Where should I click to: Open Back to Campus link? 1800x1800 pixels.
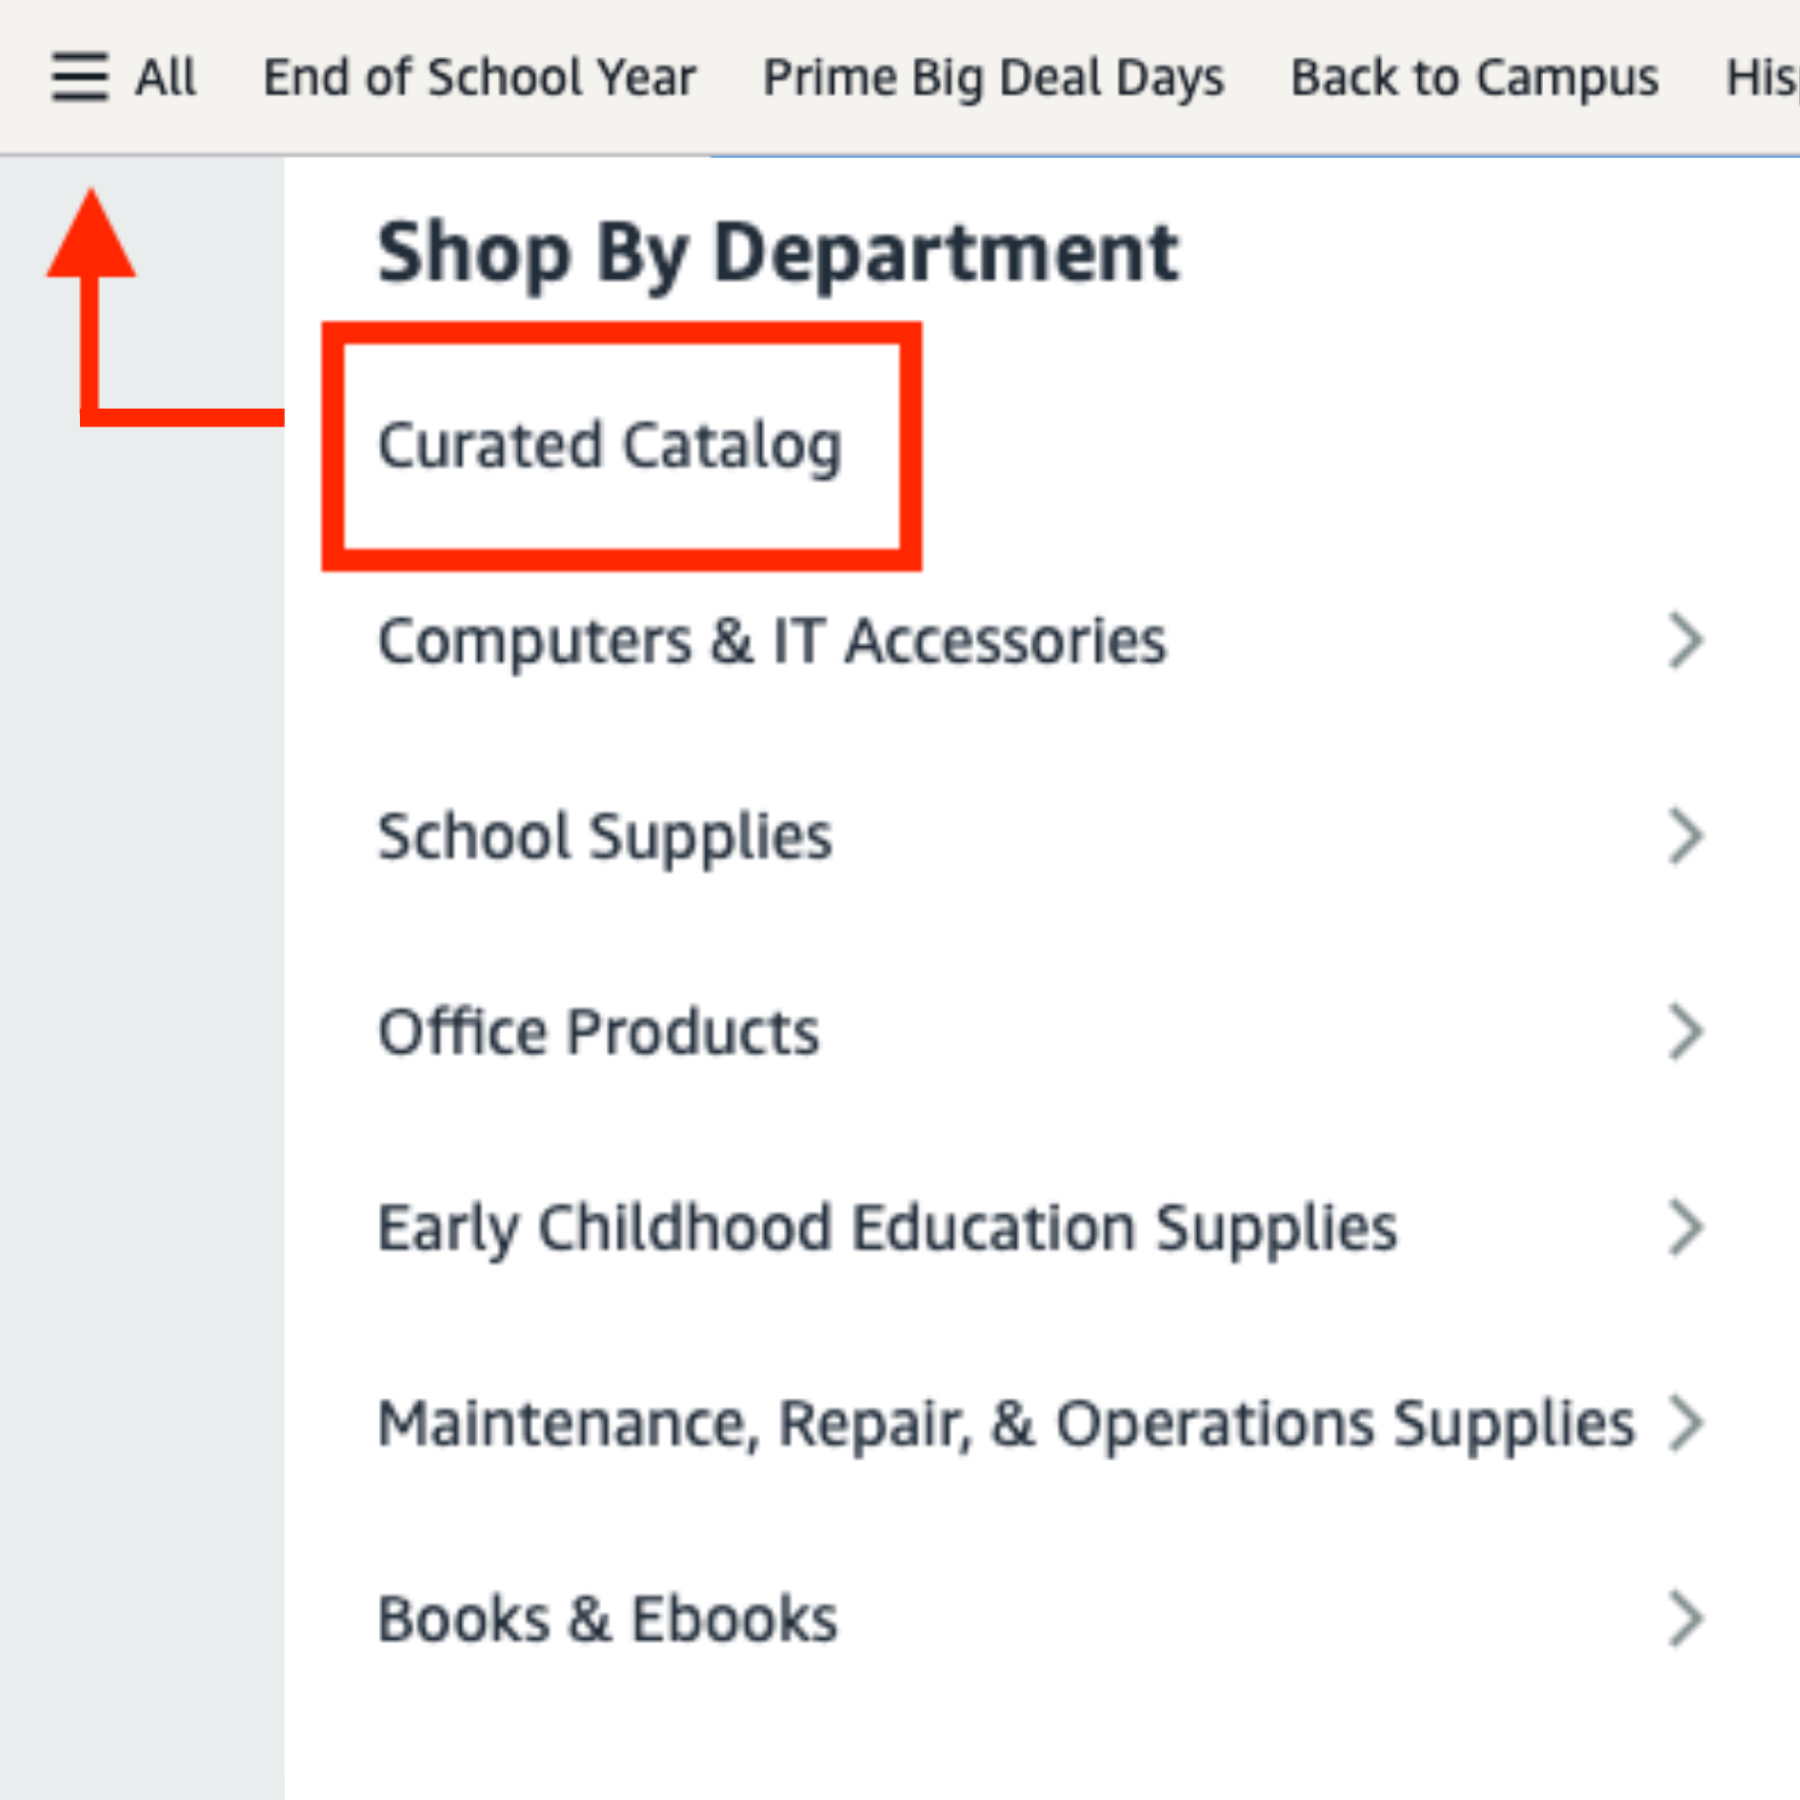(x=1474, y=78)
